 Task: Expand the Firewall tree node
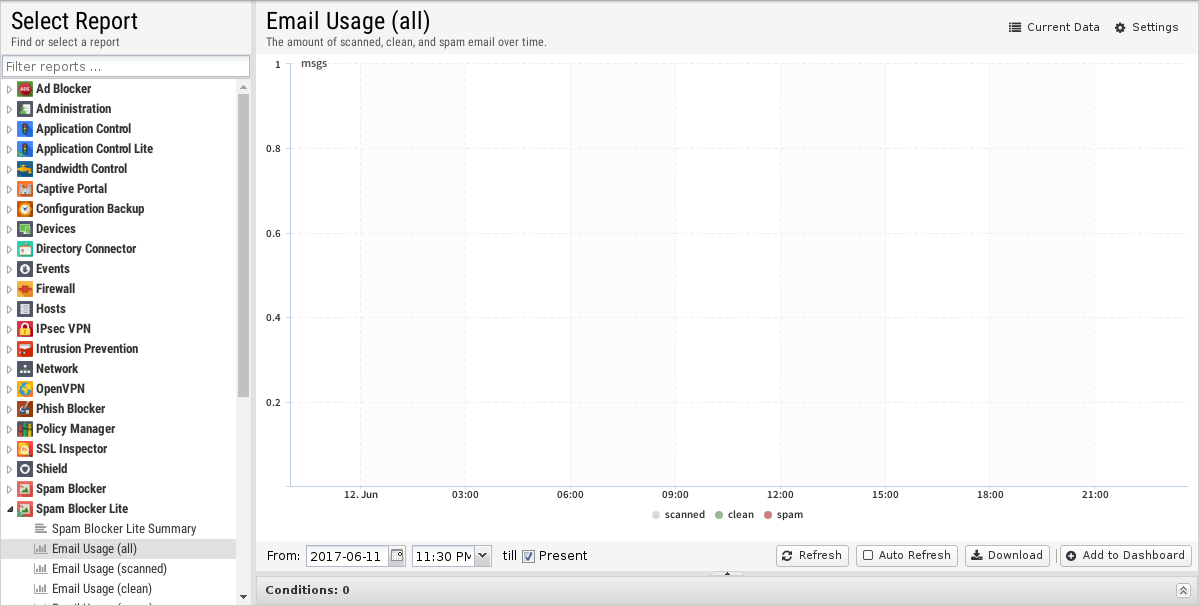(x=9, y=290)
